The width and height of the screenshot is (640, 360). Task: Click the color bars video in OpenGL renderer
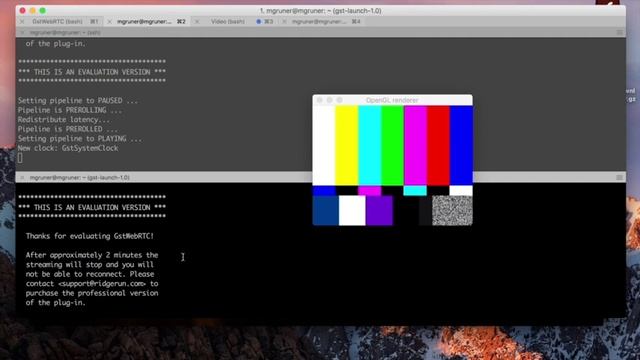pos(392,165)
